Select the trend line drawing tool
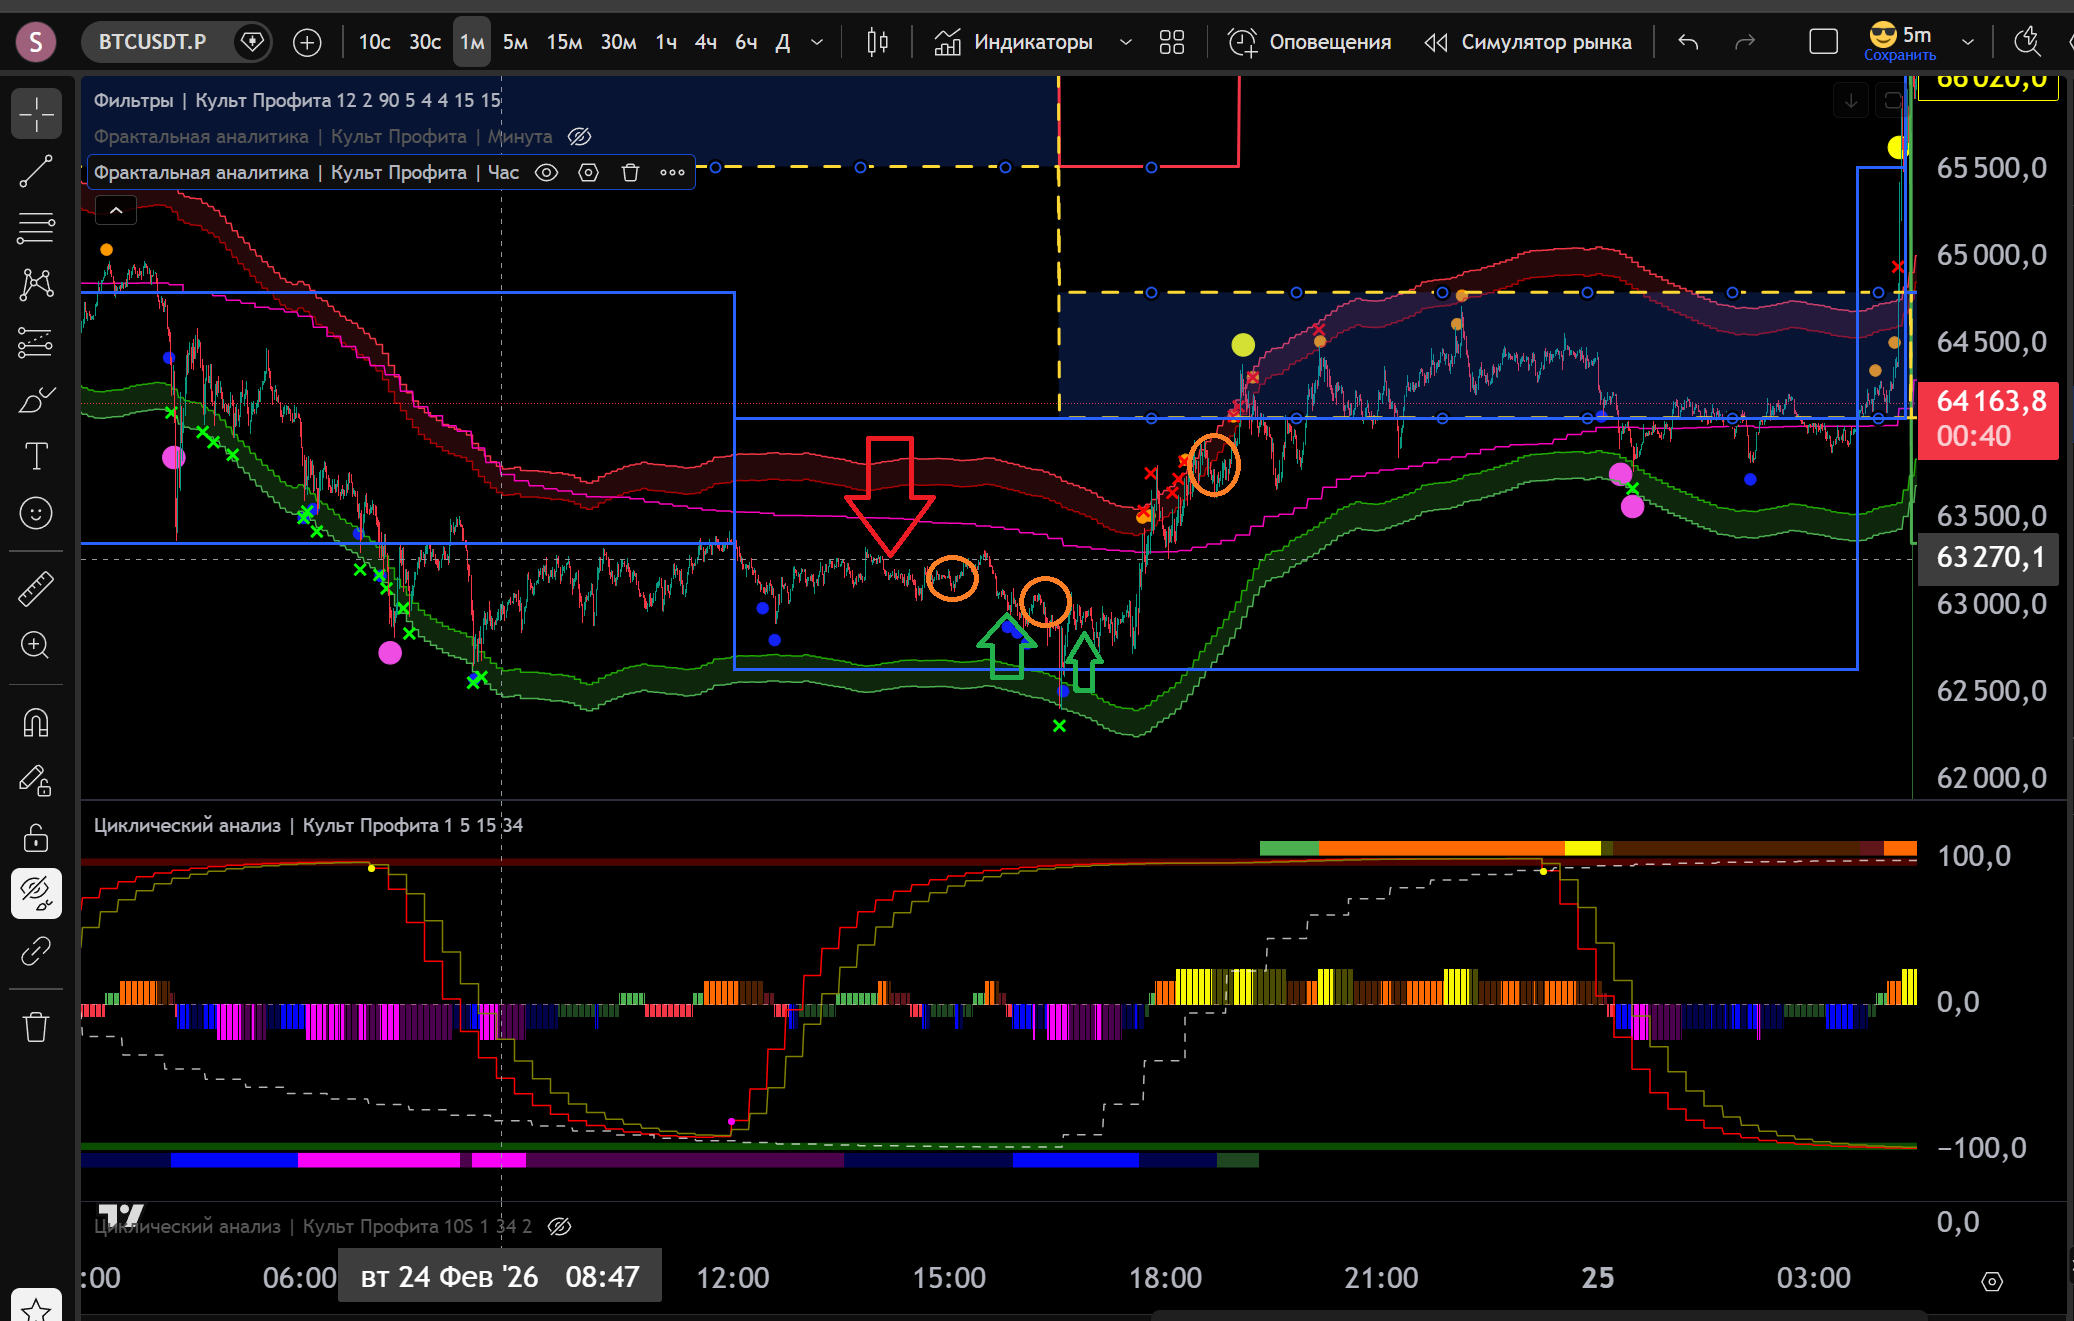The height and width of the screenshot is (1321, 2074). point(36,172)
